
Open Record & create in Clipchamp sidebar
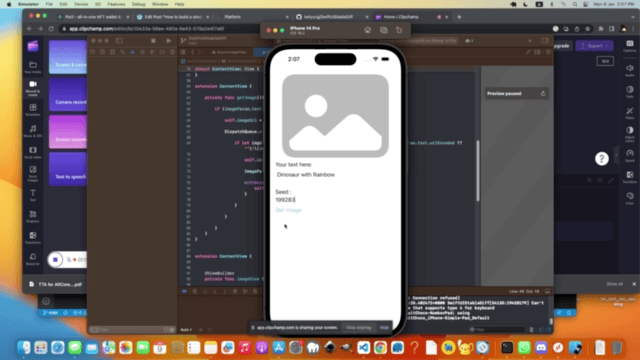pos(33,89)
